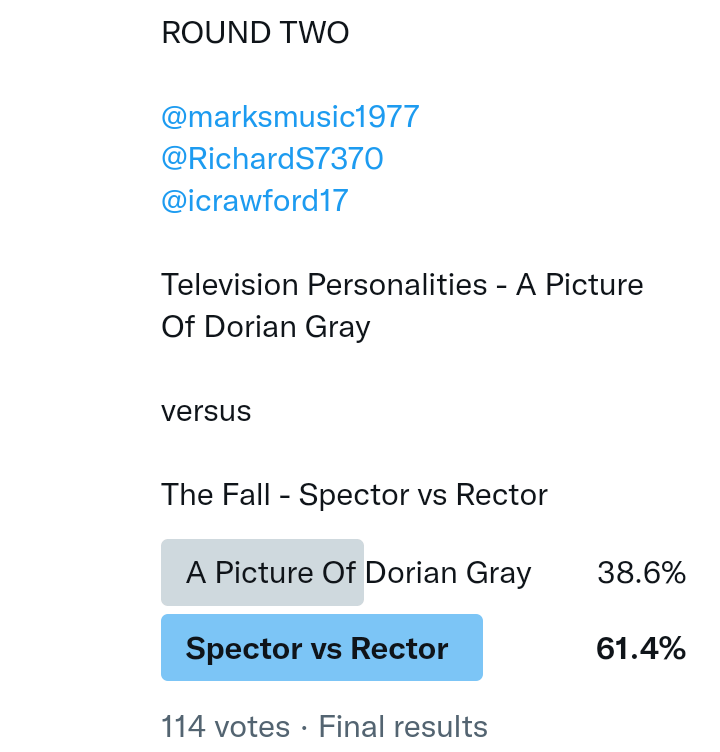
Task: Click the "ROUND TWO" heading text
Action: tap(255, 33)
